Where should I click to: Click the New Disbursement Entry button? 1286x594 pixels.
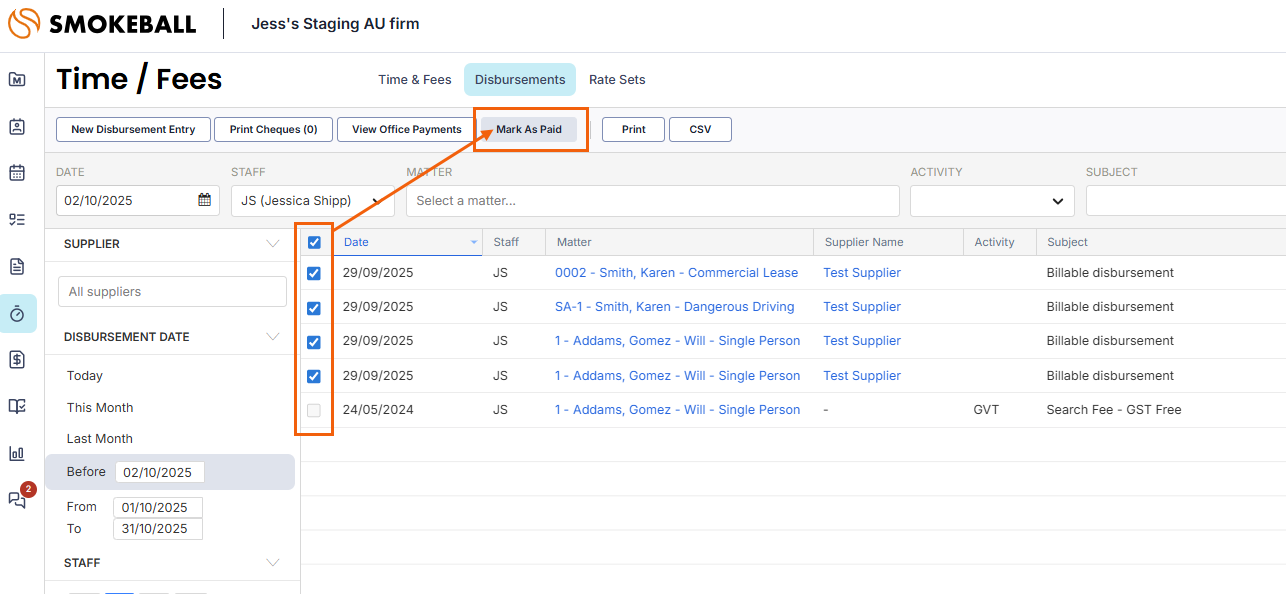click(x=133, y=129)
